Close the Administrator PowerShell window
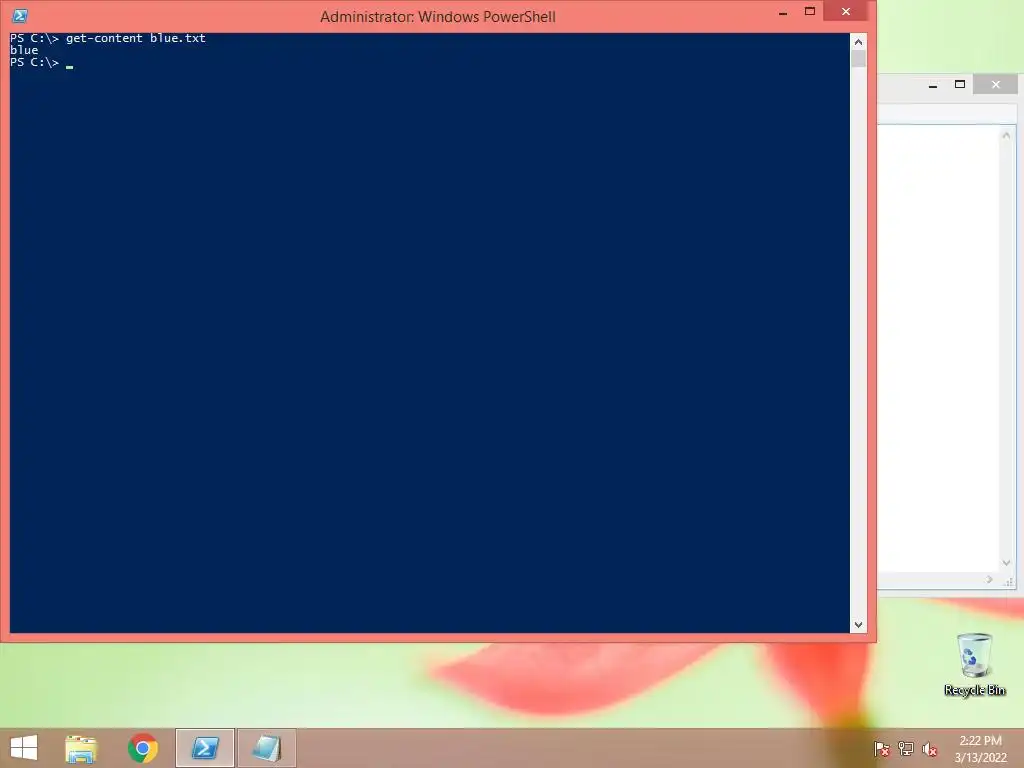Image resolution: width=1024 pixels, height=768 pixels. pos(846,12)
